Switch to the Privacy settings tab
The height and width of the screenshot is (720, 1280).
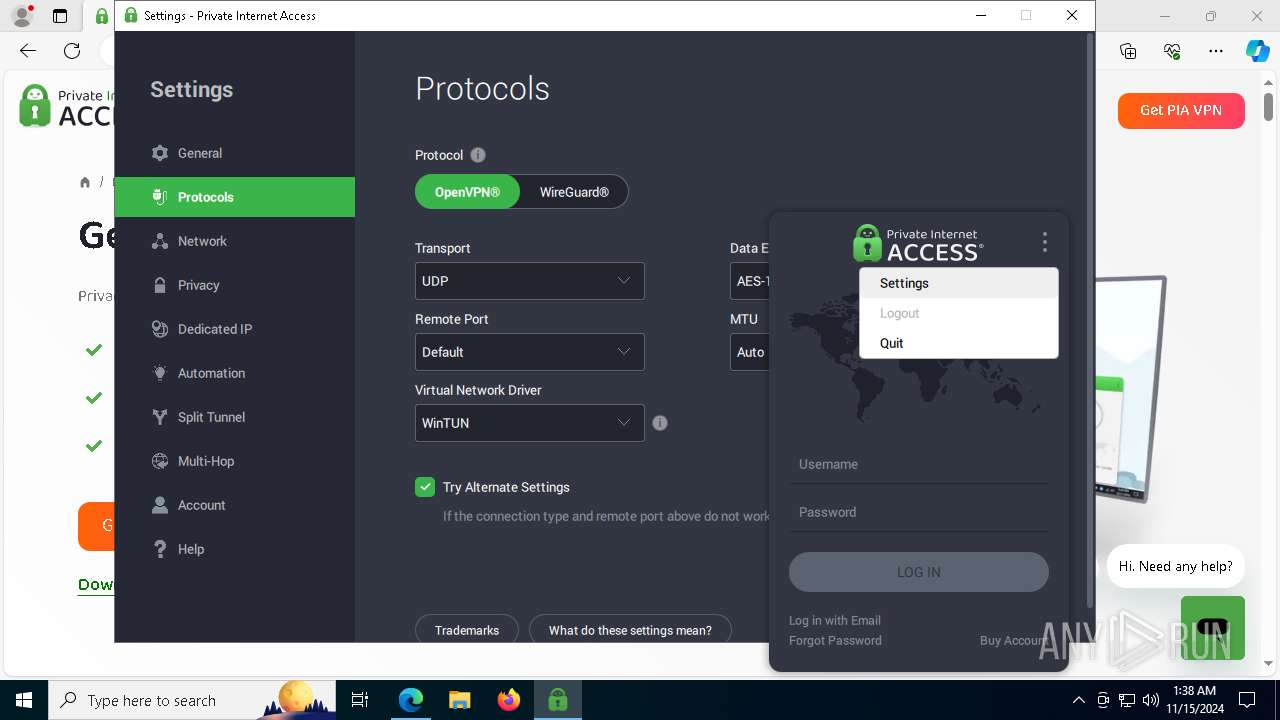click(x=235, y=285)
